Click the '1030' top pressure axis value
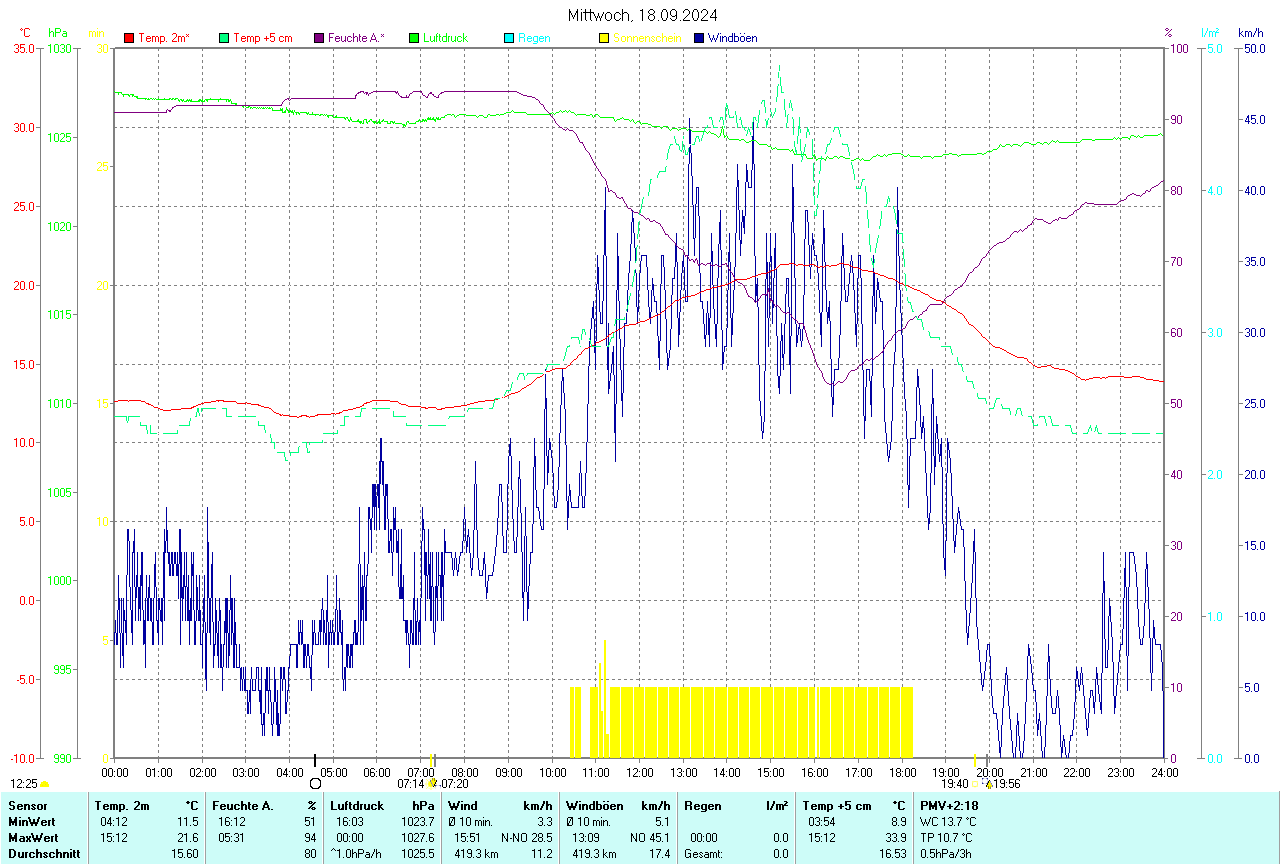The width and height of the screenshot is (1280, 864). coord(60,48)
